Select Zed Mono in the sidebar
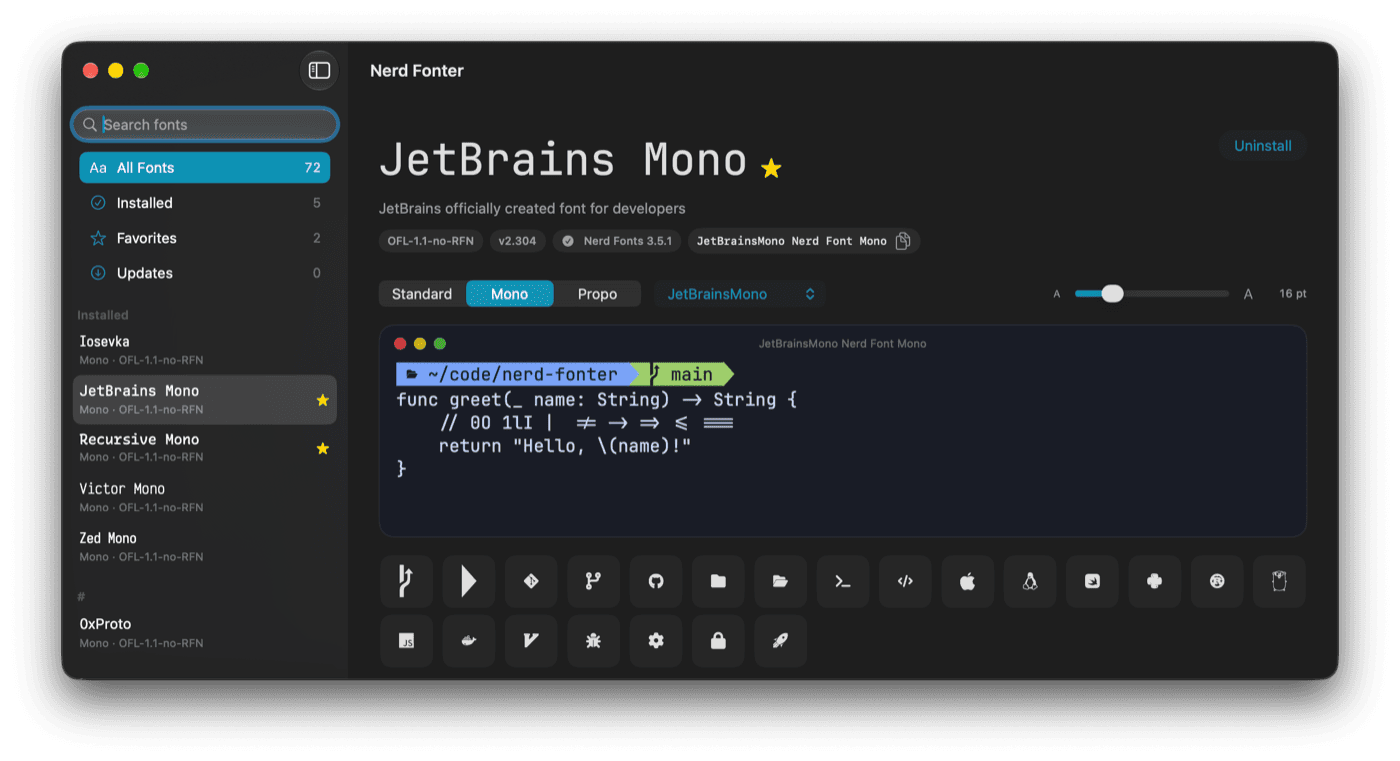Image resolution: width=1400 pixels, height=761 pixels. [x=205, y=546]
